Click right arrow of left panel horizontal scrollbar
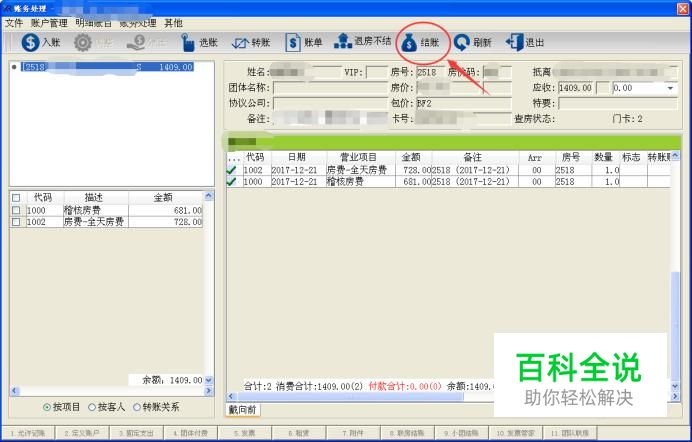This screenshot has width=692, height=442. [x=209, y=391]
